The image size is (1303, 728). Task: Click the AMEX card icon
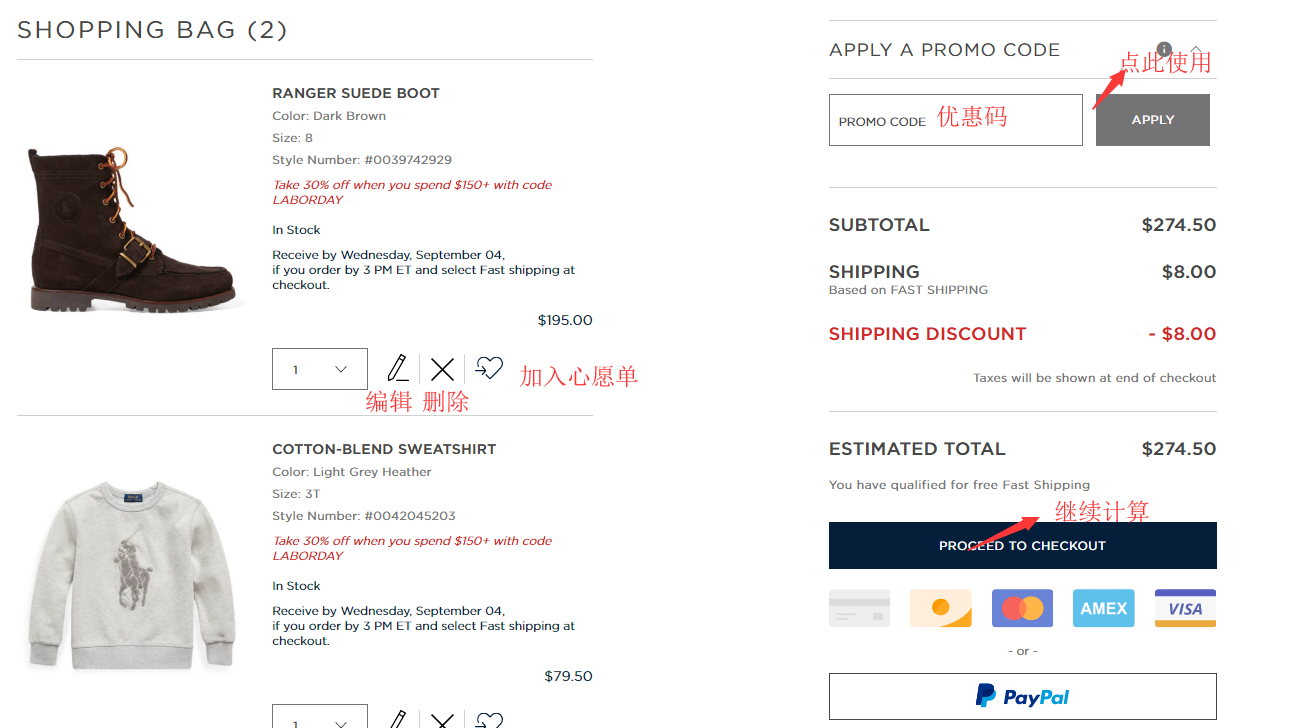pyautogui.click(x=1104, y=608)
